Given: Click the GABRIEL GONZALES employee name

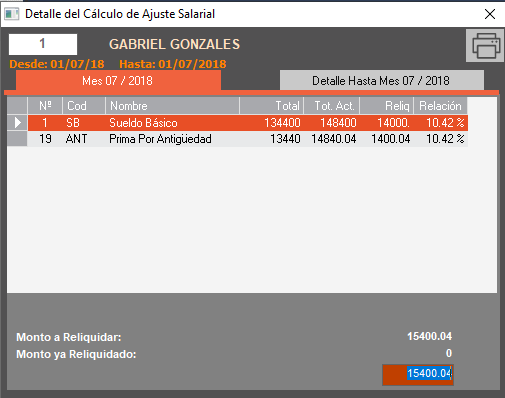Looking at the screenshot, I should pyautogui.click(x=174, y=44).
